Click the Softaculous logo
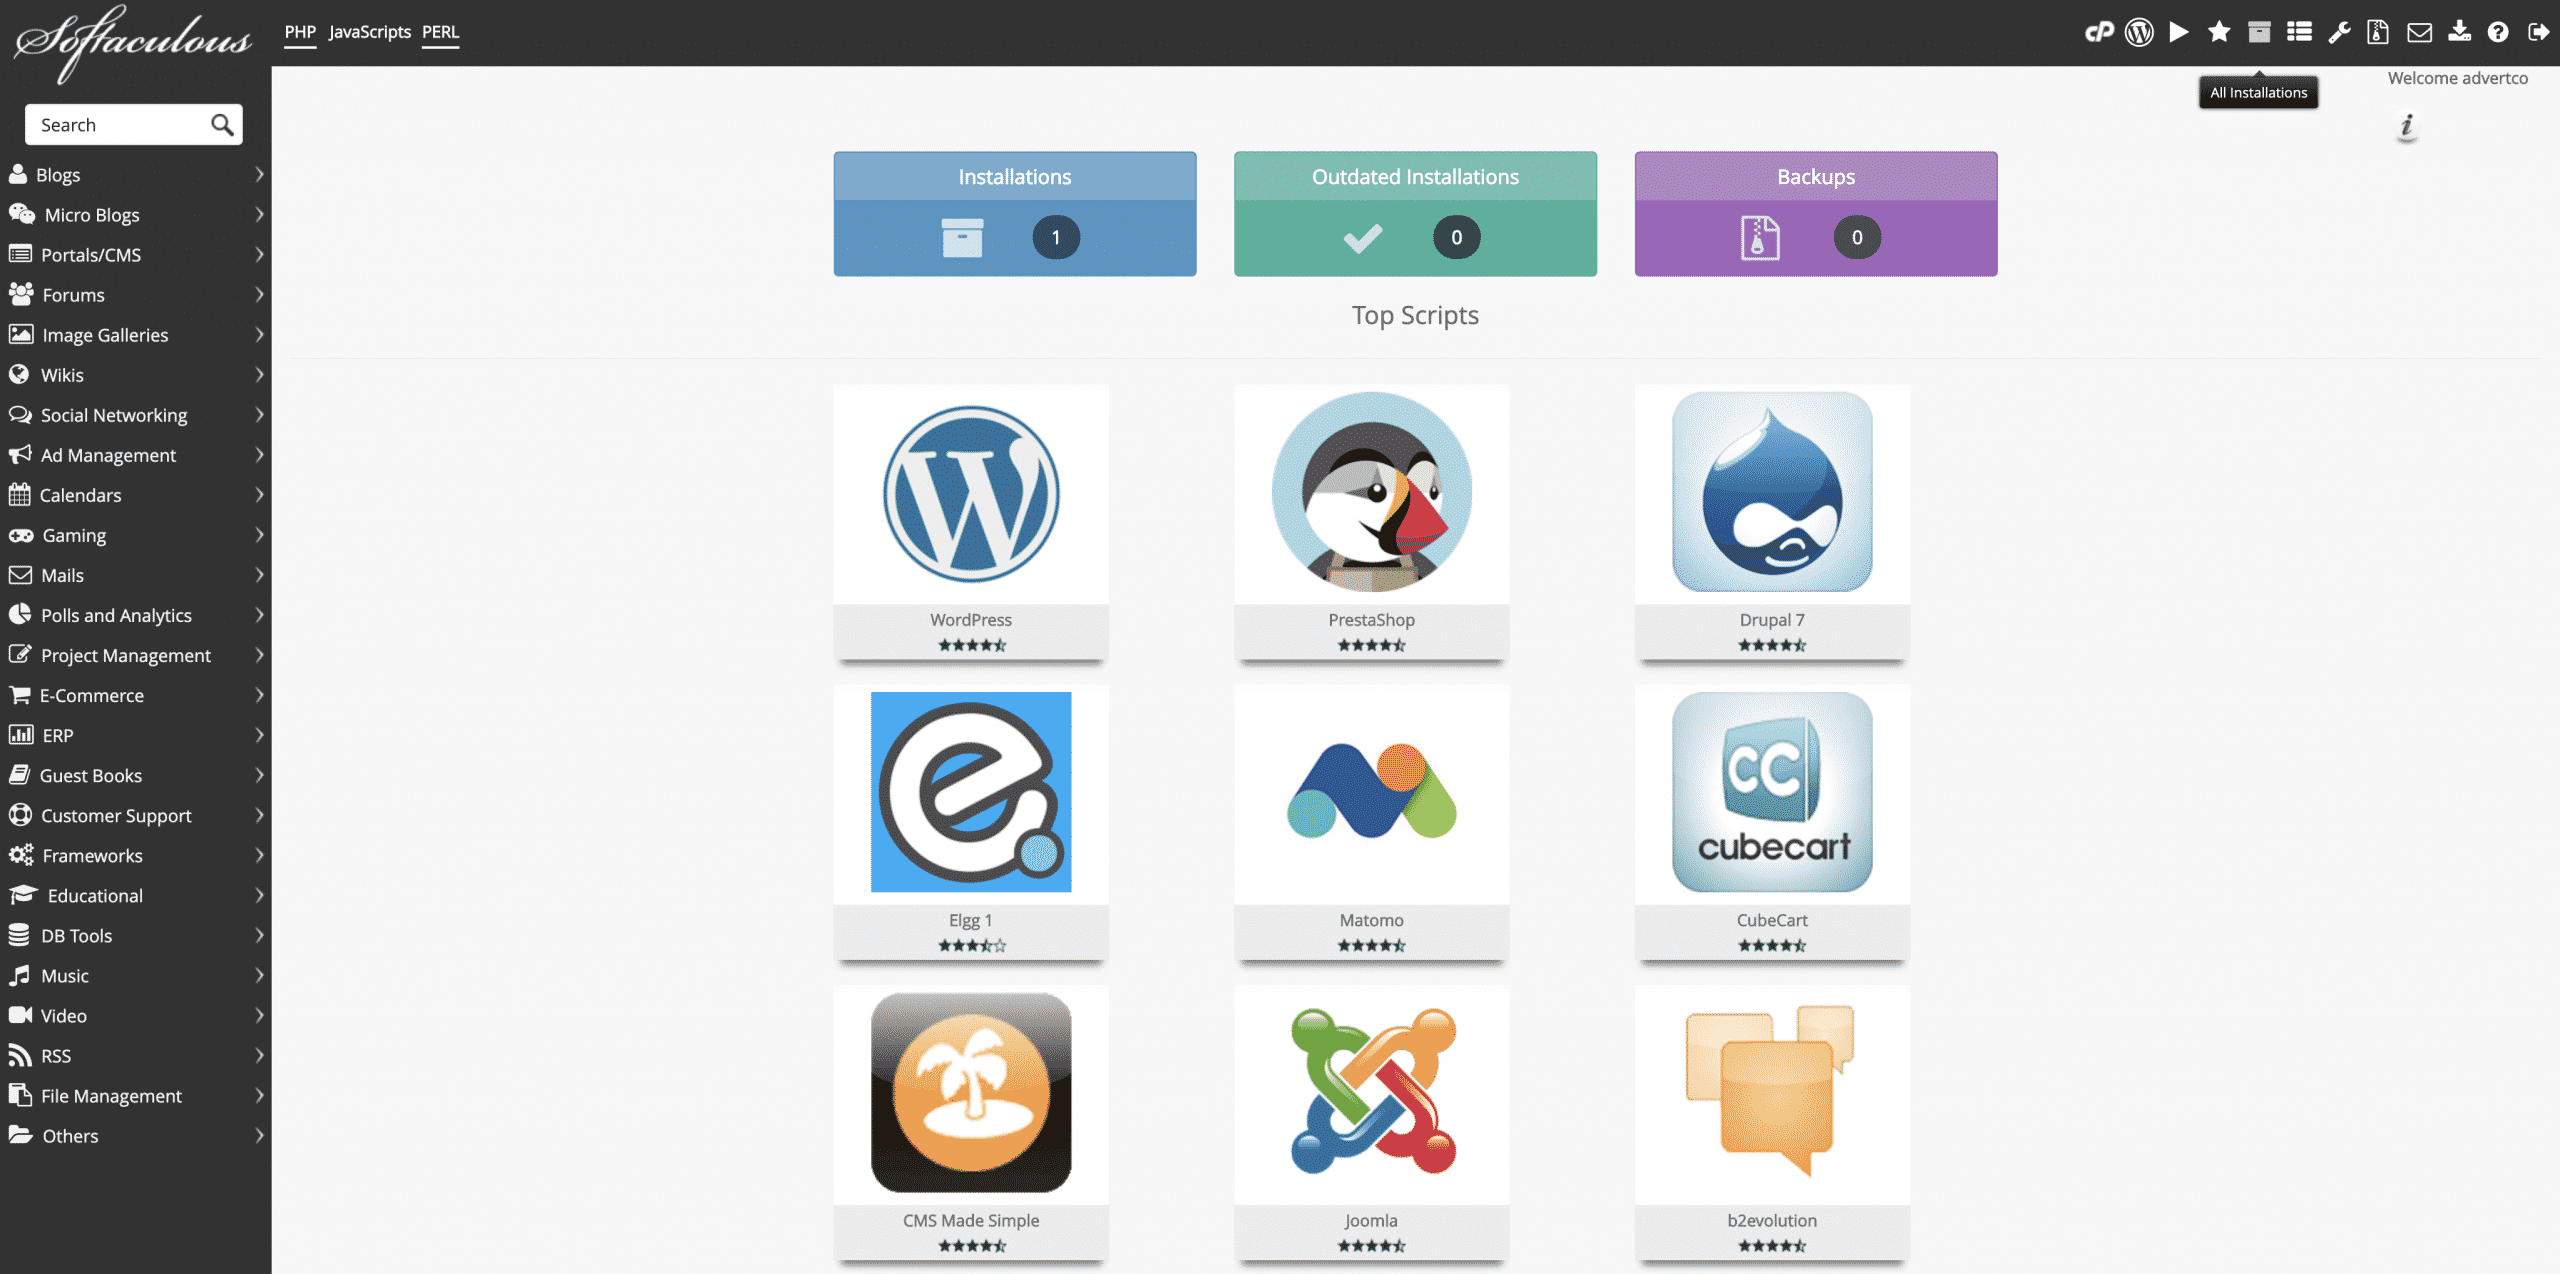2560x1274 pixels. (132, 42)
